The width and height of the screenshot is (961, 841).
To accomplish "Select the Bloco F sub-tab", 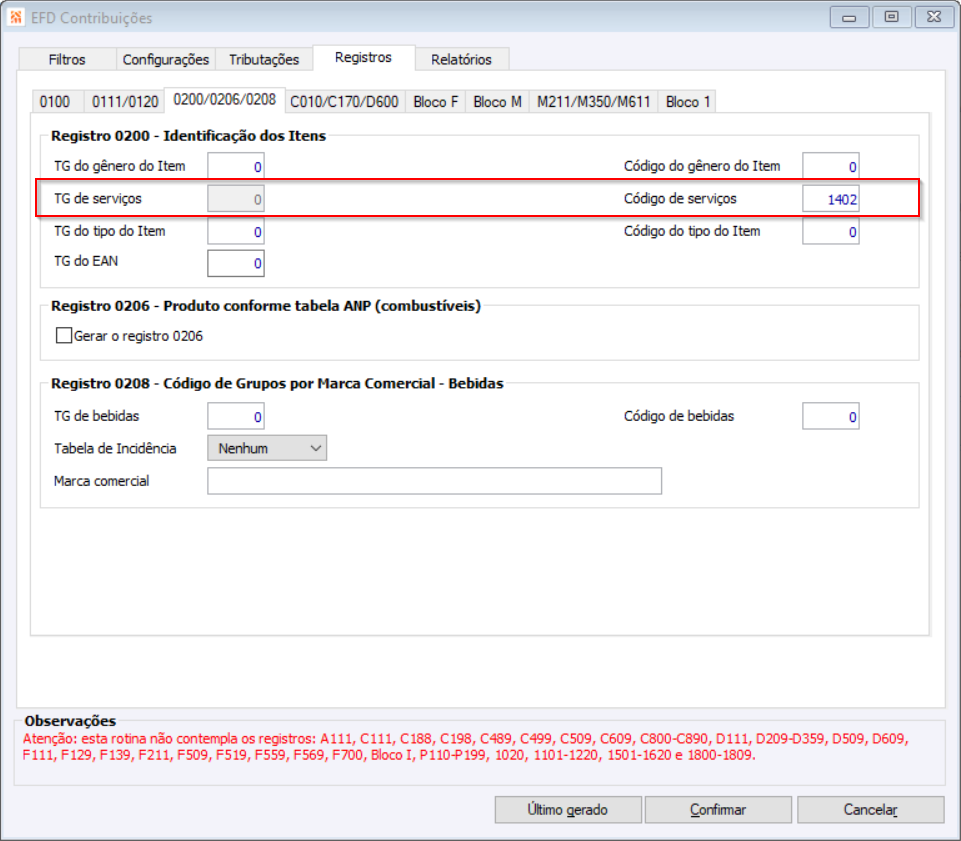I will (436, 102).
